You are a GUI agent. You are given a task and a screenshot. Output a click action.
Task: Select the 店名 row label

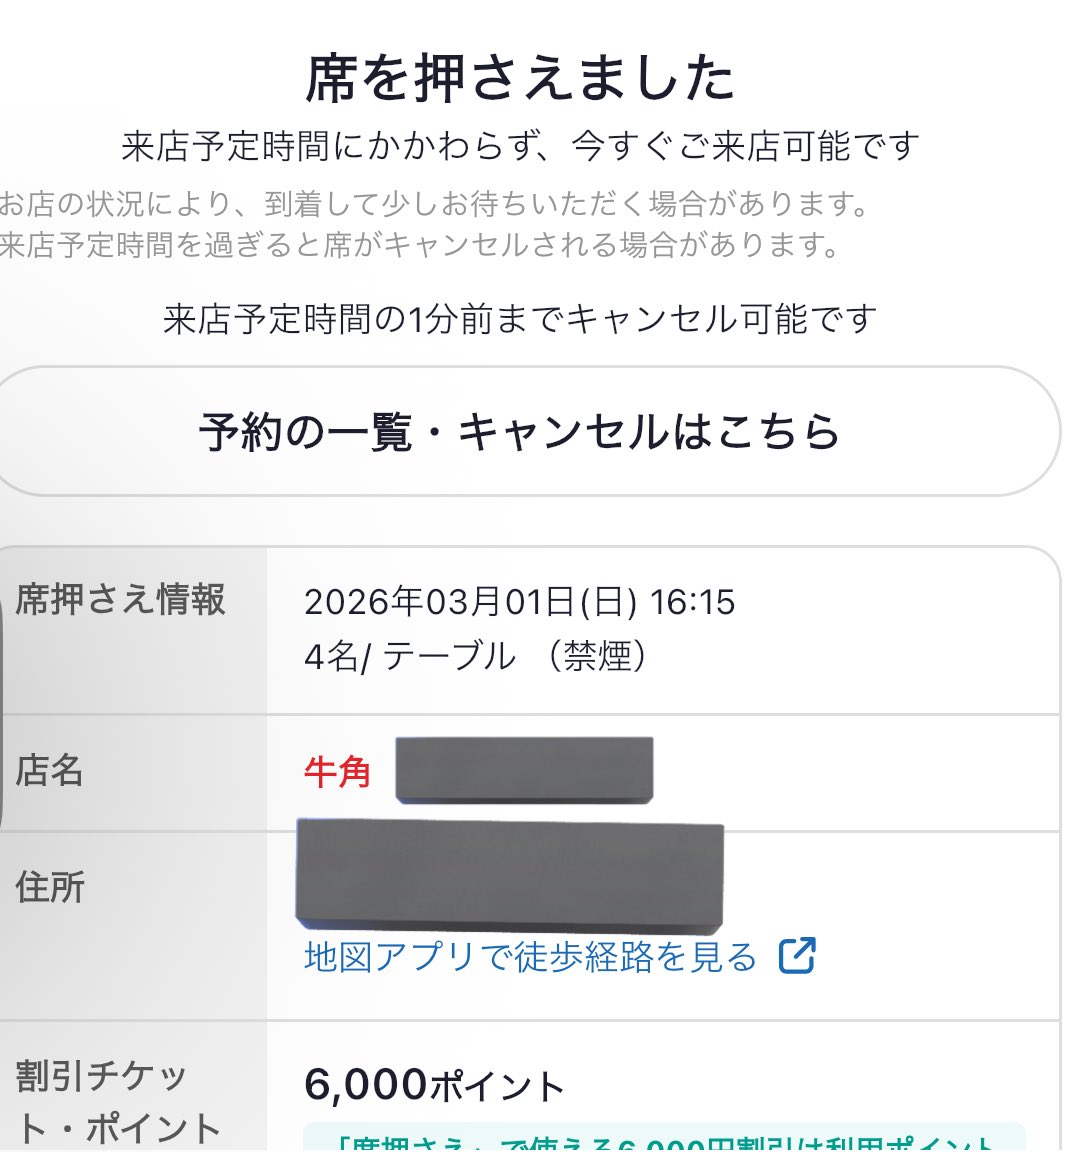tap(50, 771)
